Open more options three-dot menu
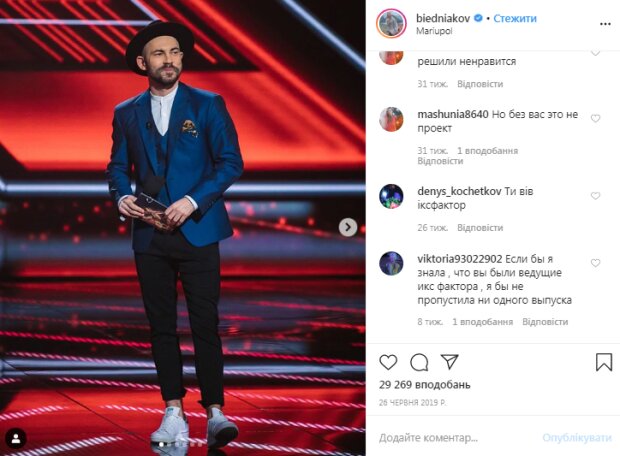This screenshot has width=620, height=456. pyautogui.click(x=605, y=24)
